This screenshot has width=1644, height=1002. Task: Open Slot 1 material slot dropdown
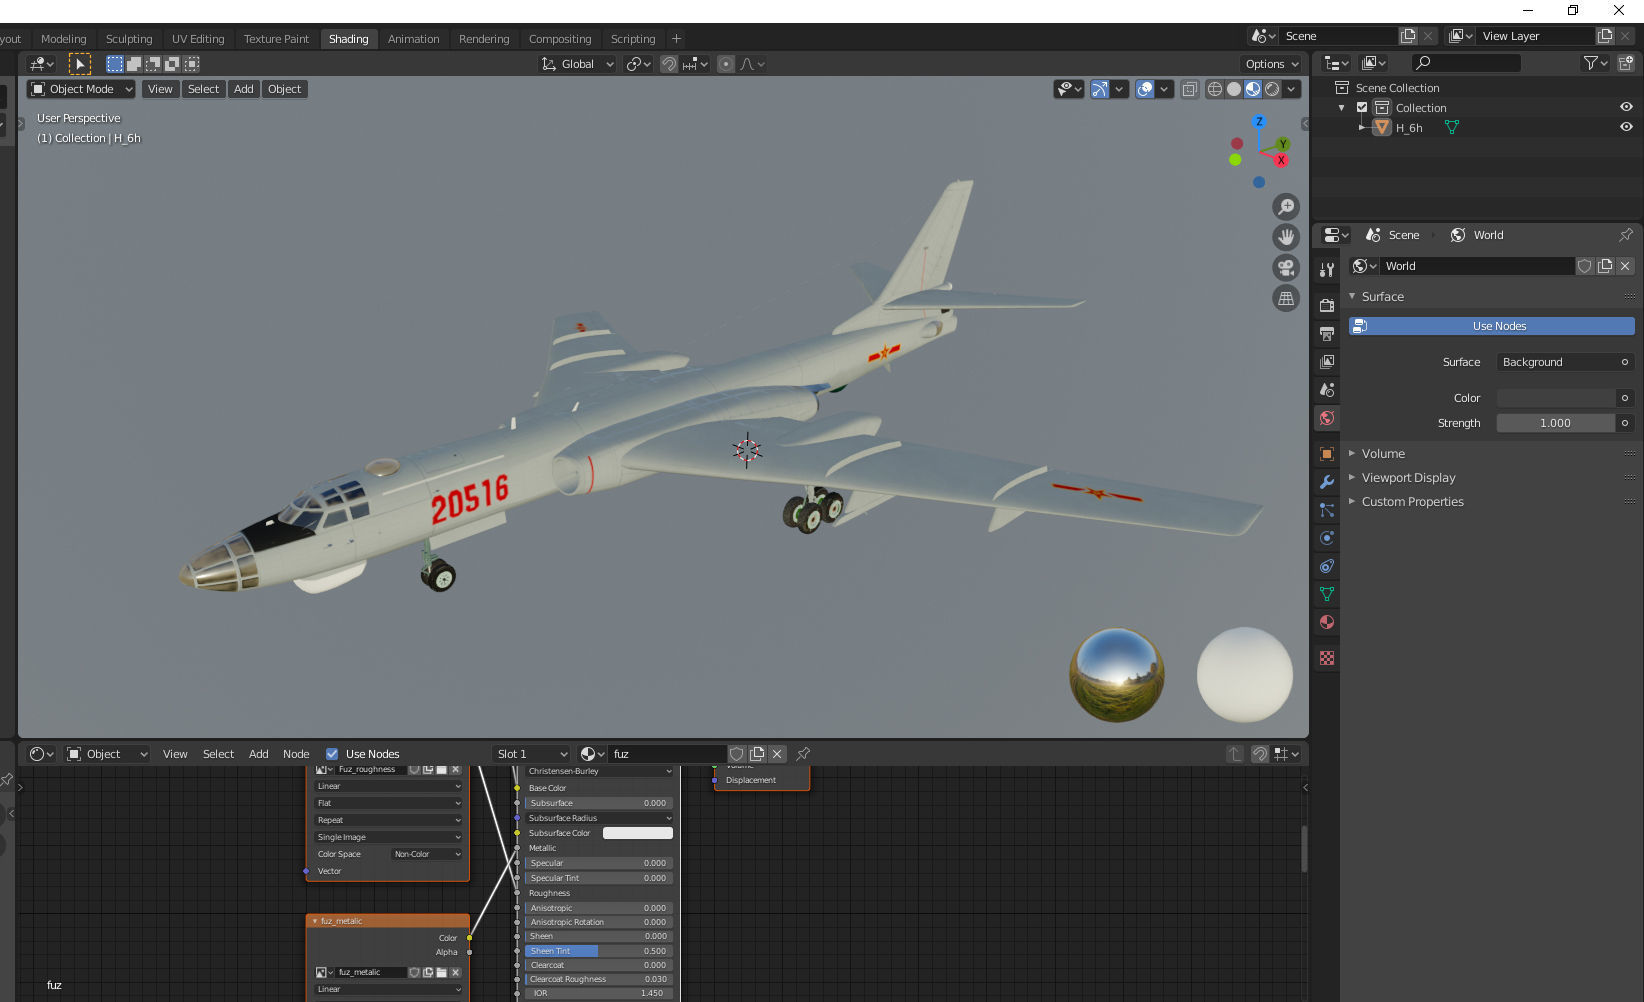coord(531,754)
